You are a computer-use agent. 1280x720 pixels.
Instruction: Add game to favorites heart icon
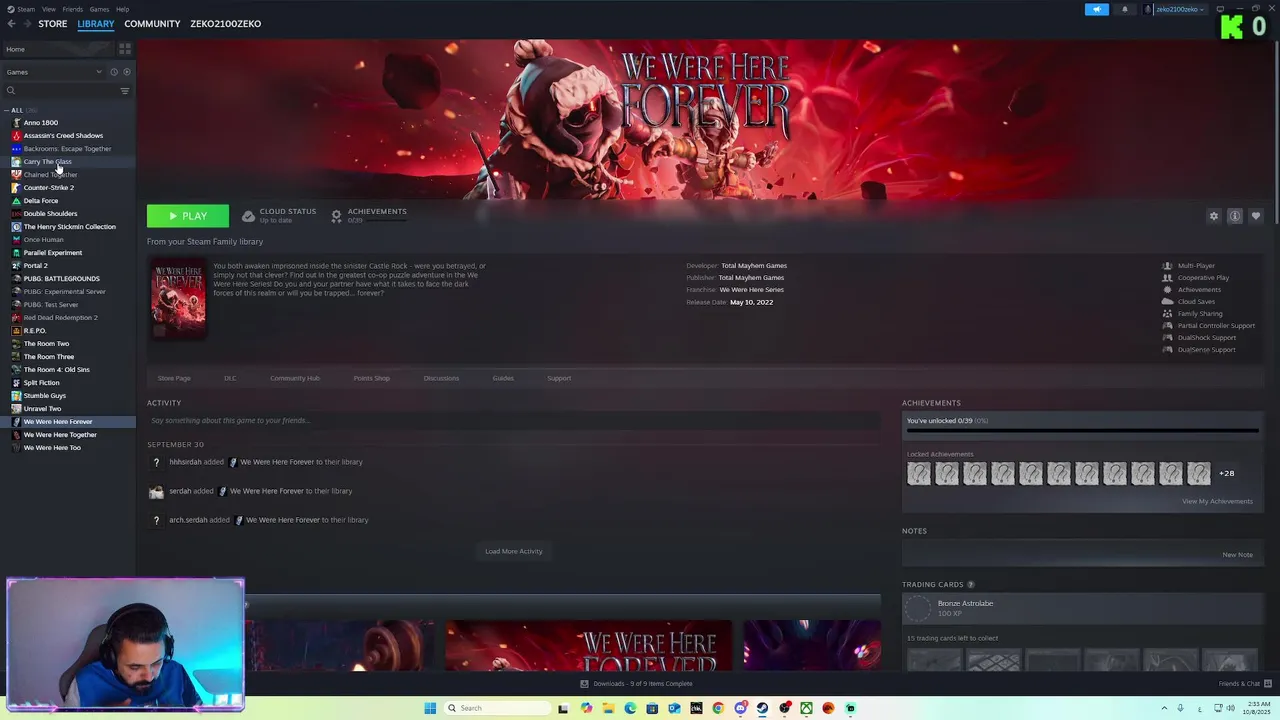1256,216
